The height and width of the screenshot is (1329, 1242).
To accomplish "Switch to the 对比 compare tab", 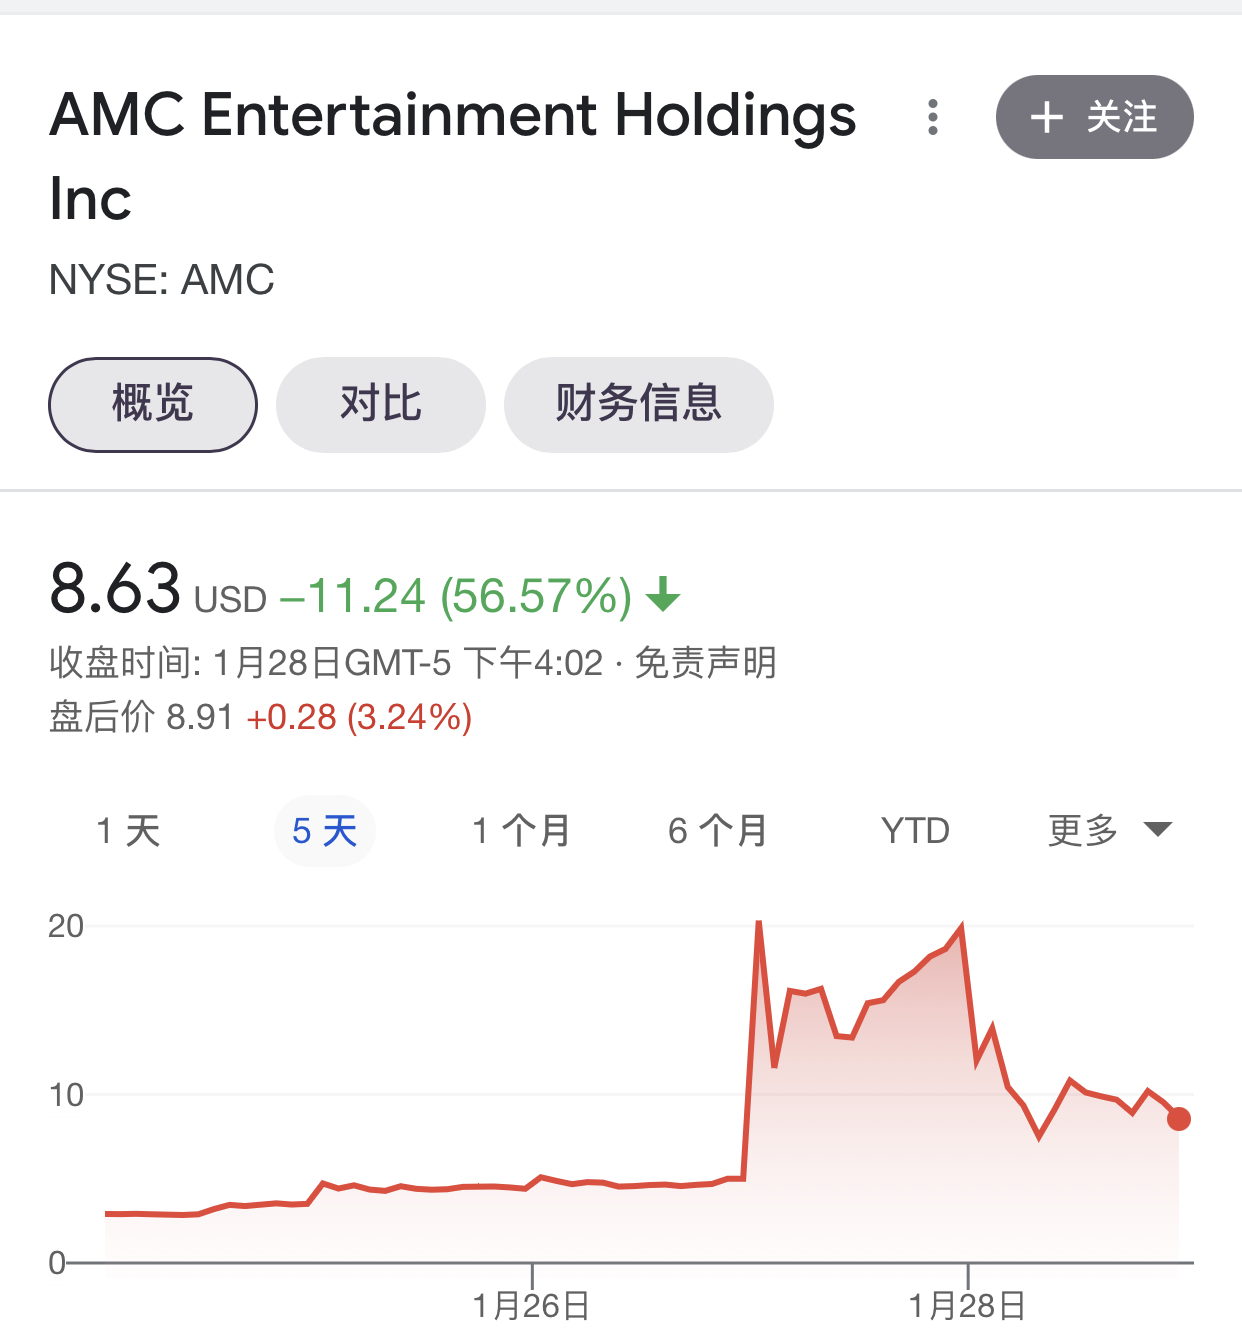I will point(380,404).
